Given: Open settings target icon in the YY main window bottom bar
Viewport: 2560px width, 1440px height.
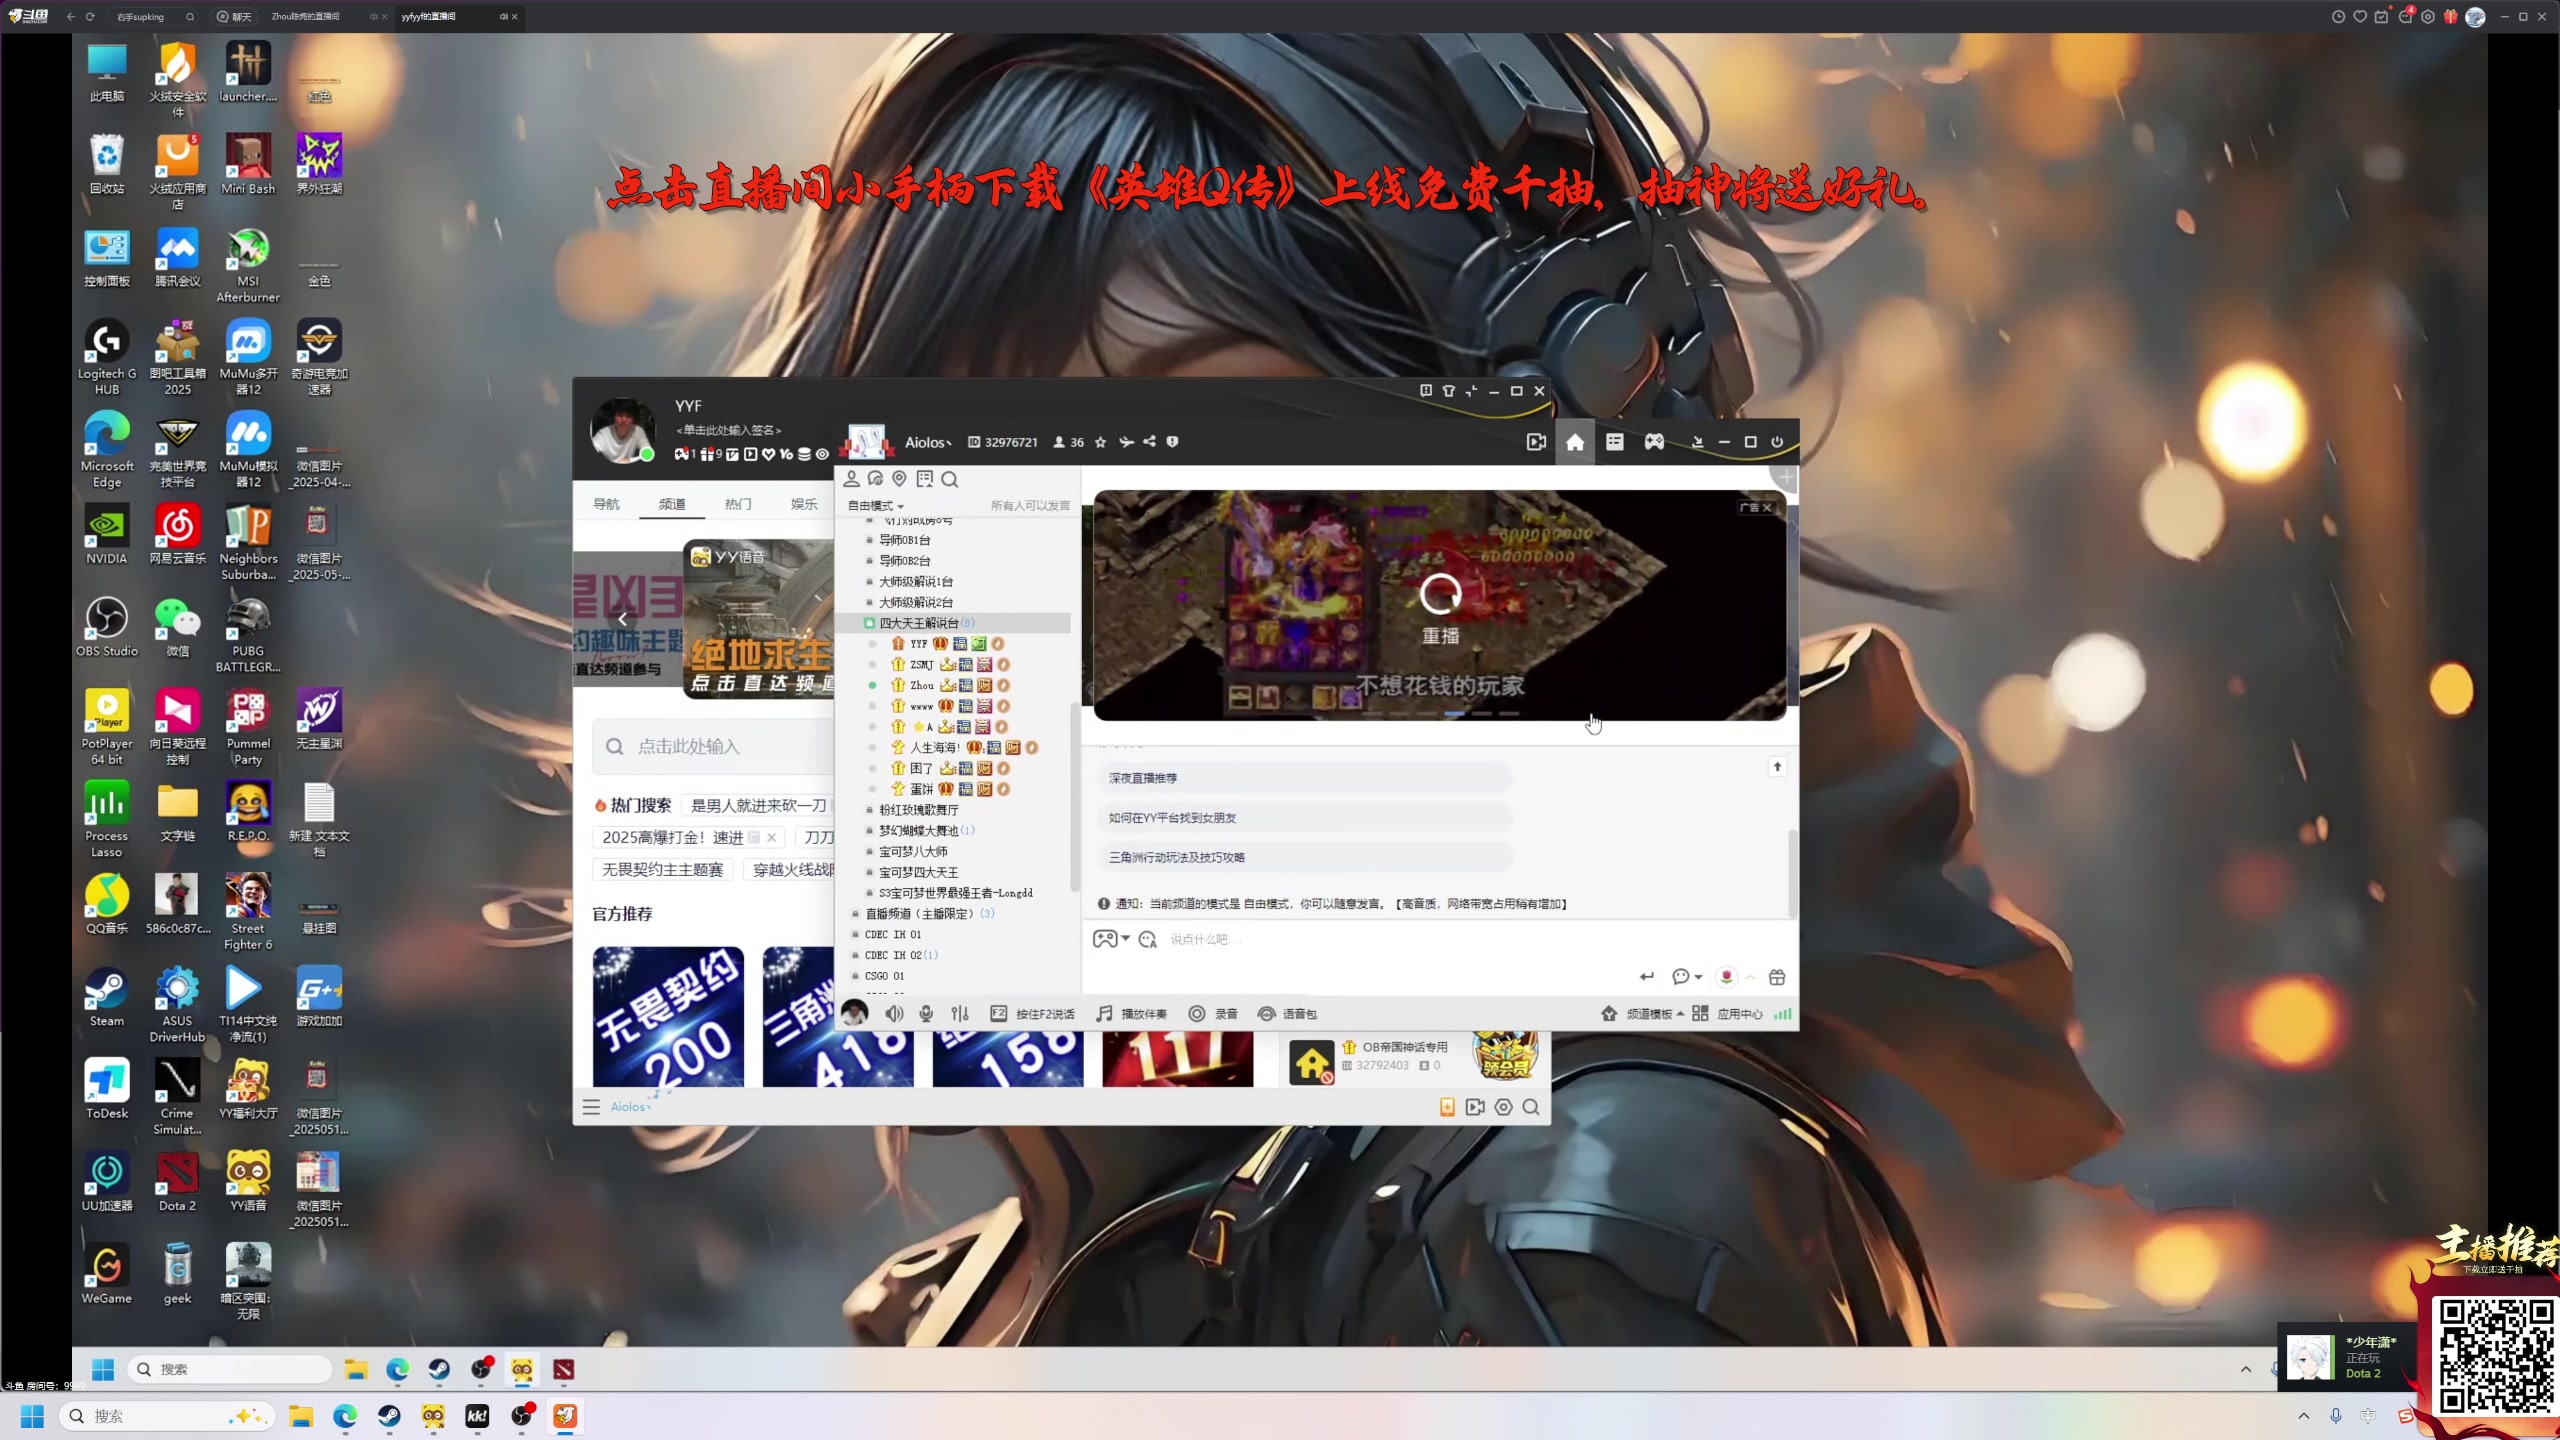Looking at the screenshot, I should pos(1503,1107).
